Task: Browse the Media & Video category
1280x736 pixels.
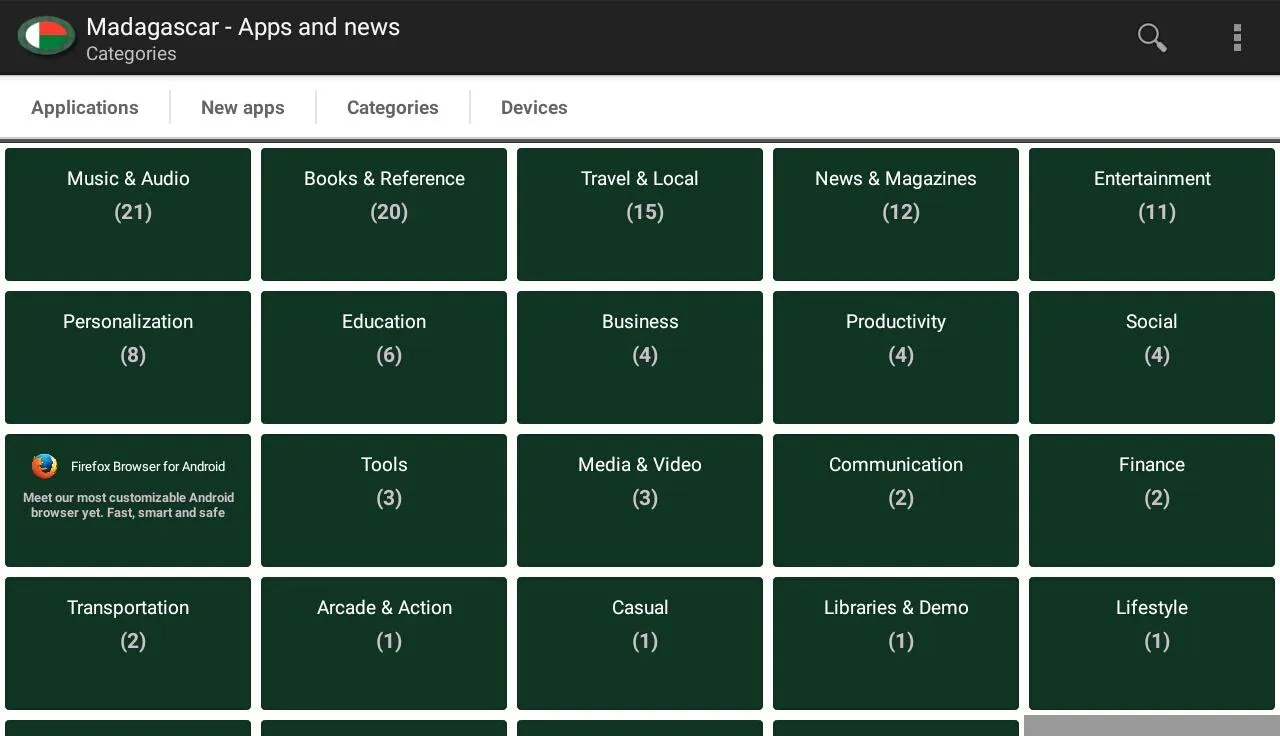Action: click(x=640, y=500)
